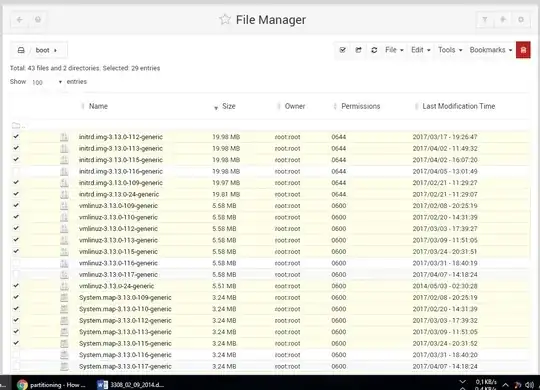Sort by Permissions column

[361, 106]
